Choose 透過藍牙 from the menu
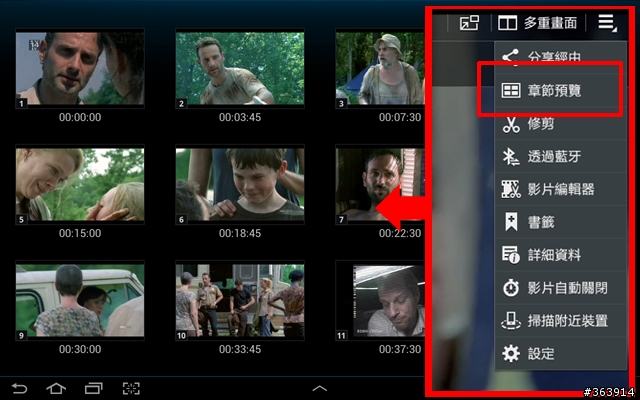This screenshot has width=640, height=400. coord(560,156)
